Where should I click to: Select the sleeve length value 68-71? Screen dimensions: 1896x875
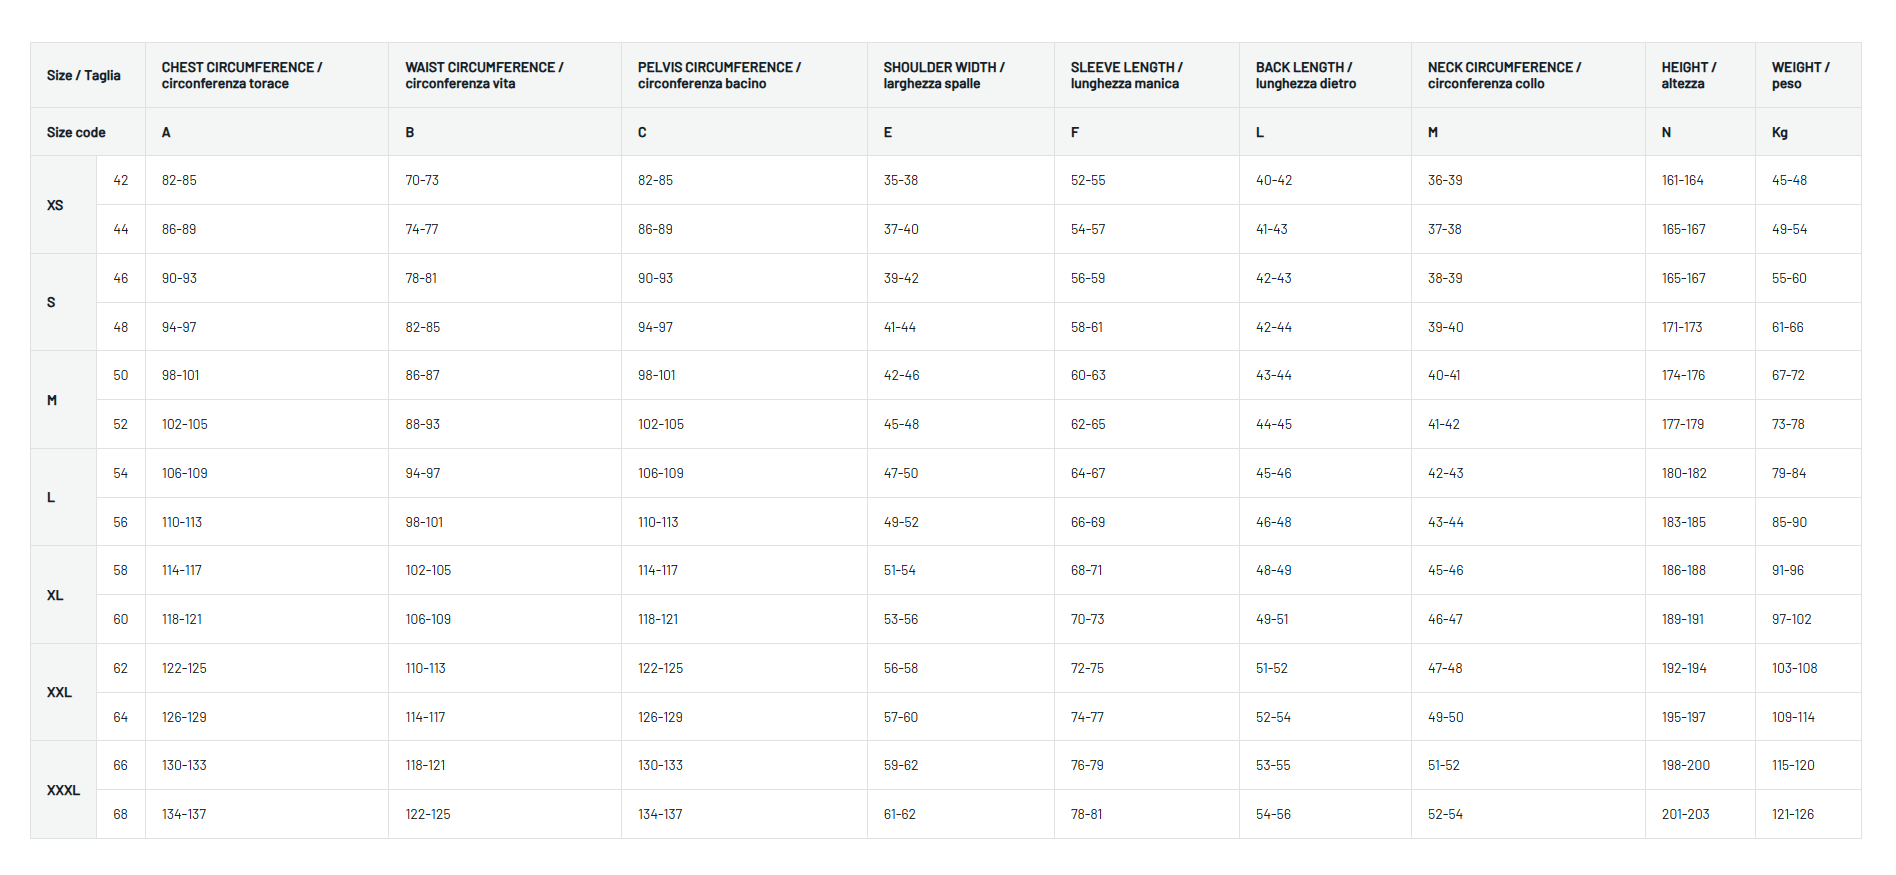[1086, 570]
